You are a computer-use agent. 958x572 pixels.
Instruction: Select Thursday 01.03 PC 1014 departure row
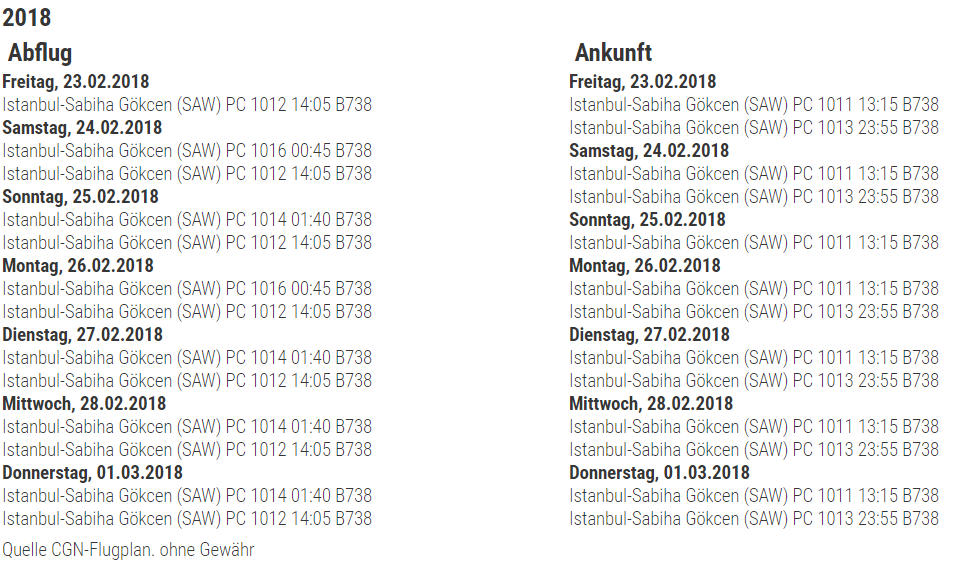click(187, 495)
